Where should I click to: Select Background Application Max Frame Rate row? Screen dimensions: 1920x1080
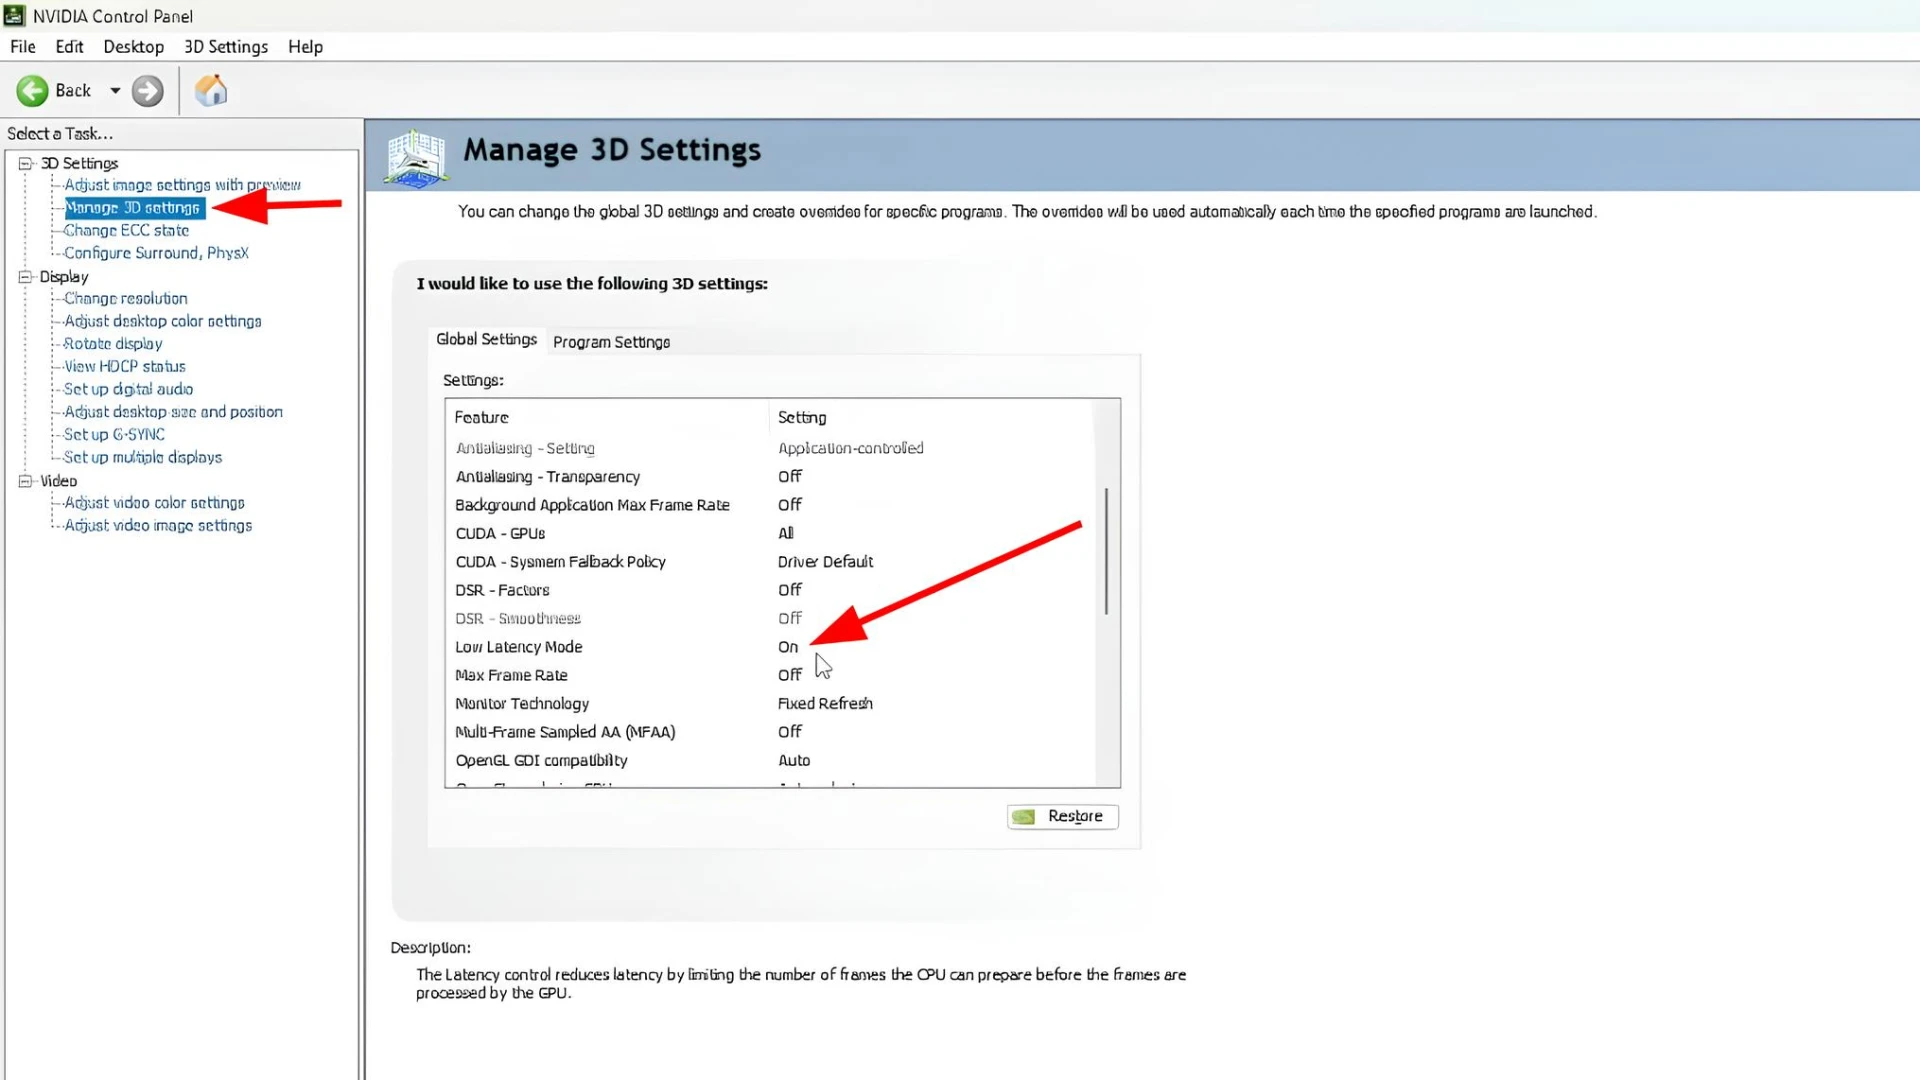click(770, 505)
